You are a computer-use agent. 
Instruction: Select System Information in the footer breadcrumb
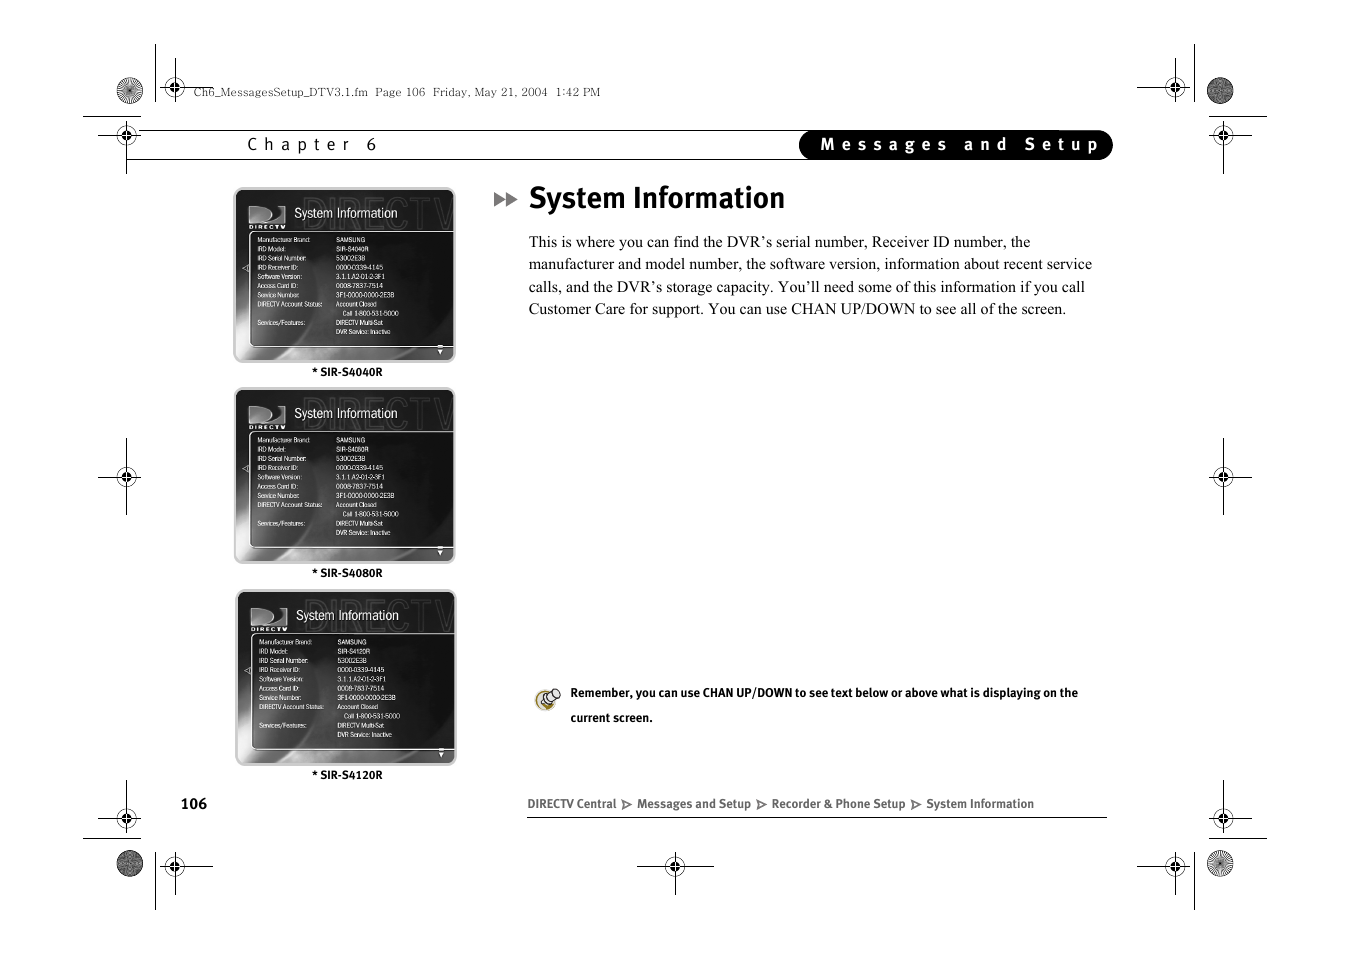point(980,804)
